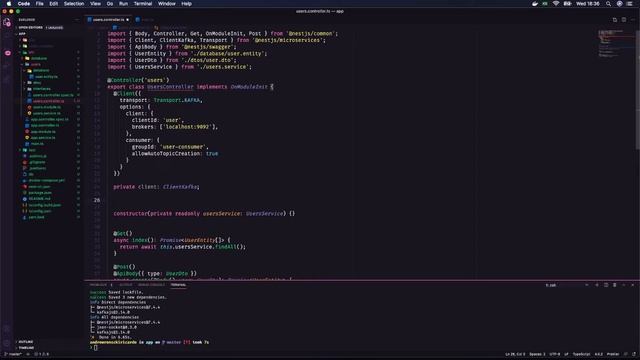The width and height of the screenshot is (640, 360).
Task: Collapse the APP folder section header
Action: pyautogui.click(x=22, y=34)
